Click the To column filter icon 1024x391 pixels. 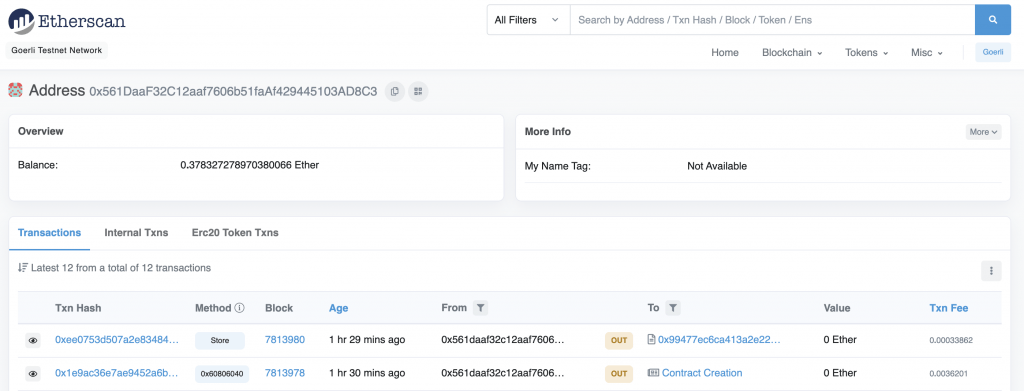(673, 307)
